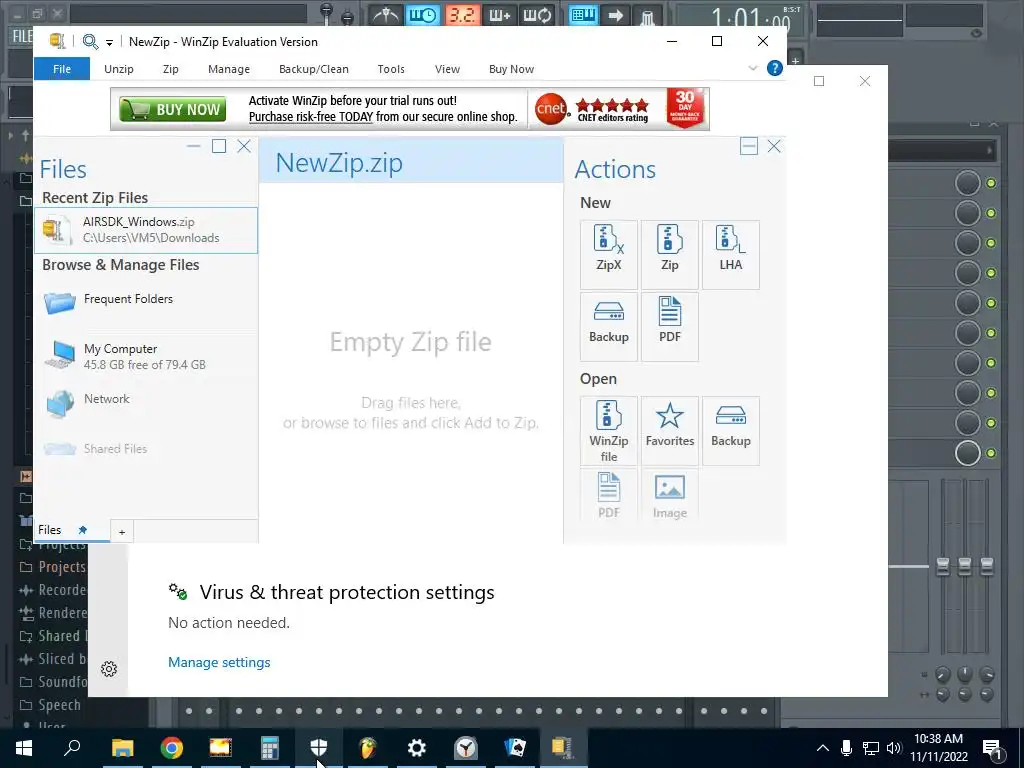Open My Computer in the Files panel
Viewport: 1024px width, 768px height.
pos(146,356)
